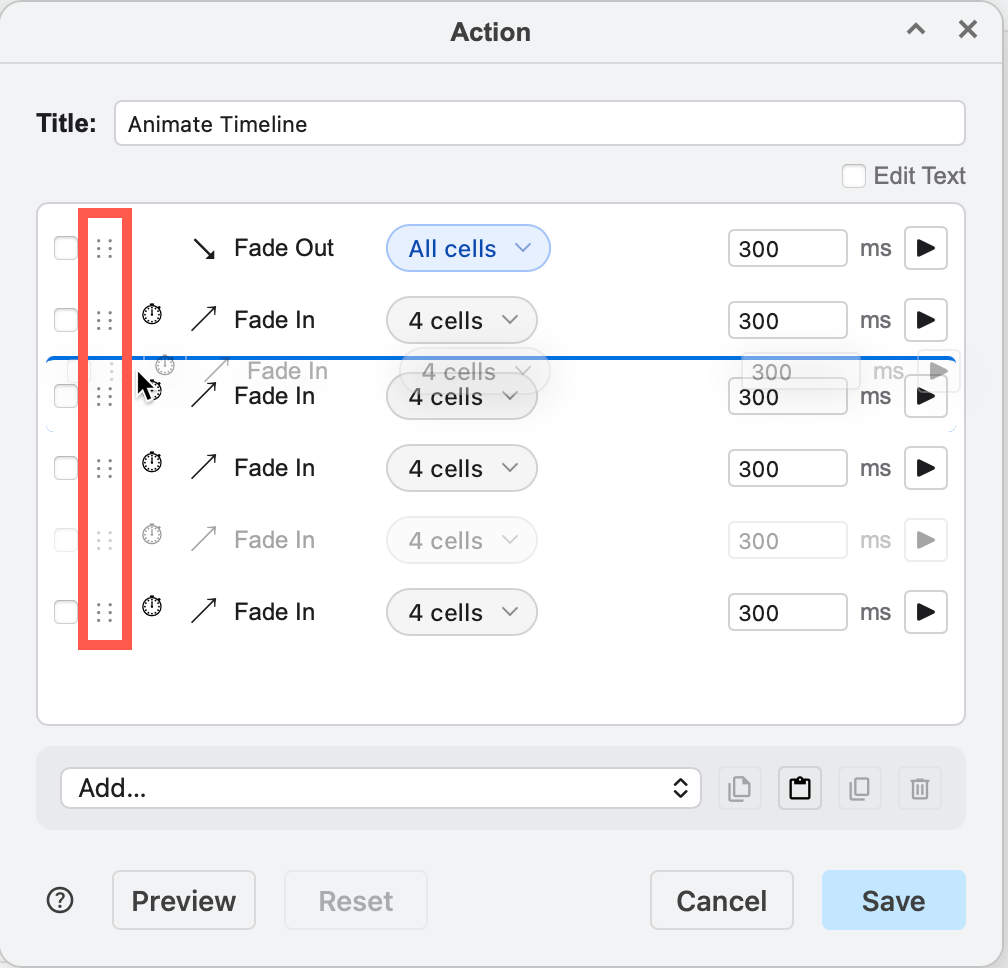Open the 4 cells dropdown in the first Fade In row
Image resolution: width=1008 pixels, height=968 pixels.
tap(462, 320)
